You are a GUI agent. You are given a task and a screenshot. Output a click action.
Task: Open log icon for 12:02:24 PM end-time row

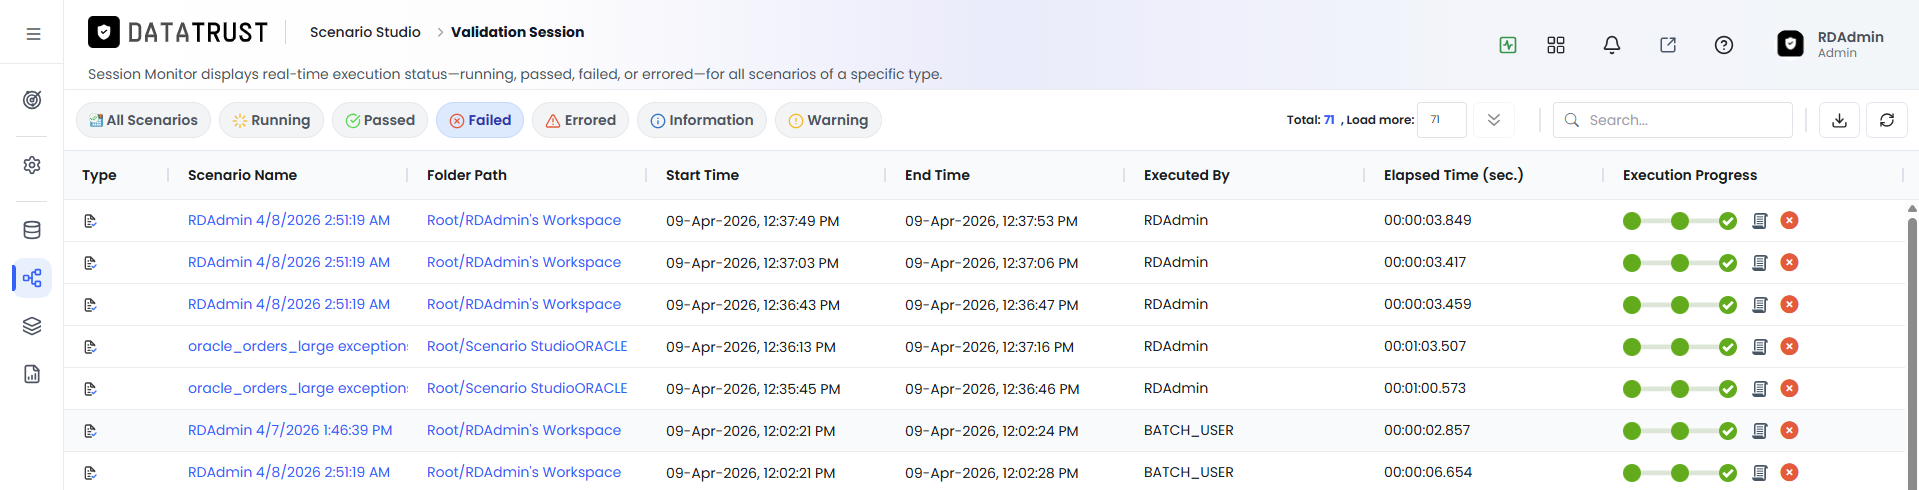click(x=1760, y=431)
